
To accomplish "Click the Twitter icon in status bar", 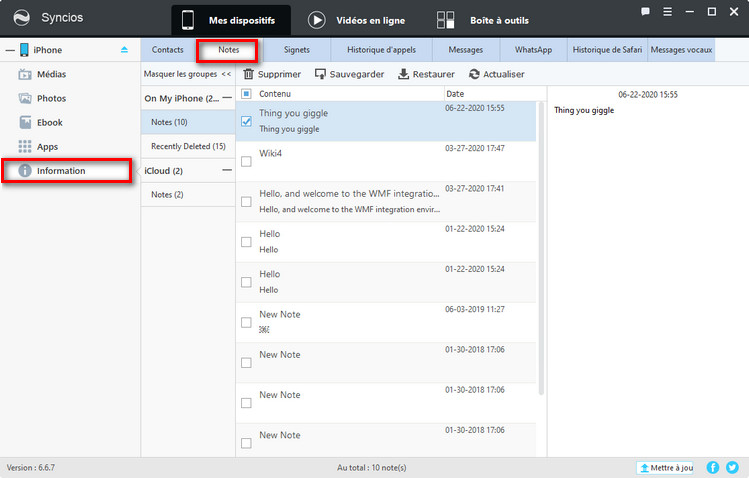I will pos(731,467).
